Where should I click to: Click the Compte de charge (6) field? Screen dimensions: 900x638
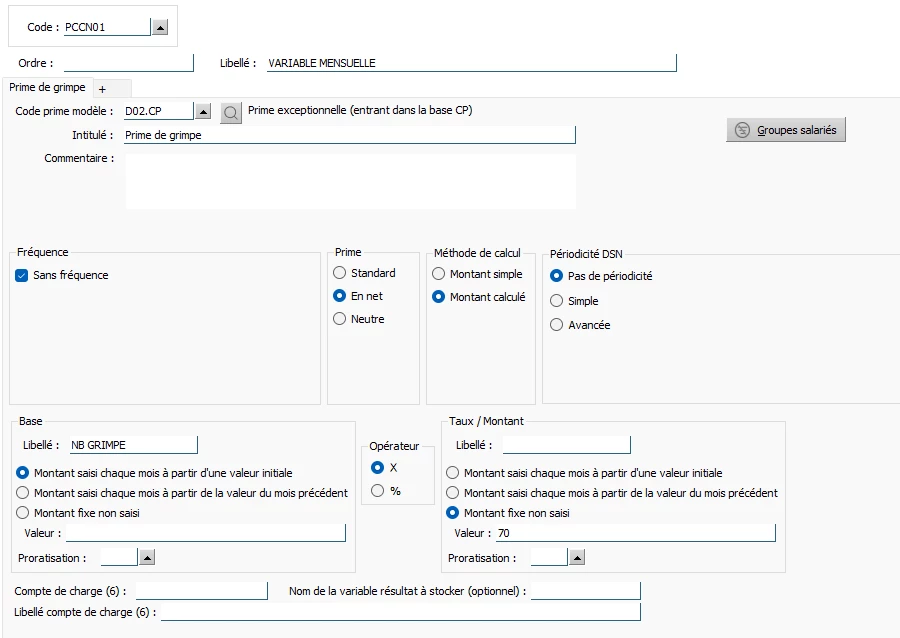201,591
